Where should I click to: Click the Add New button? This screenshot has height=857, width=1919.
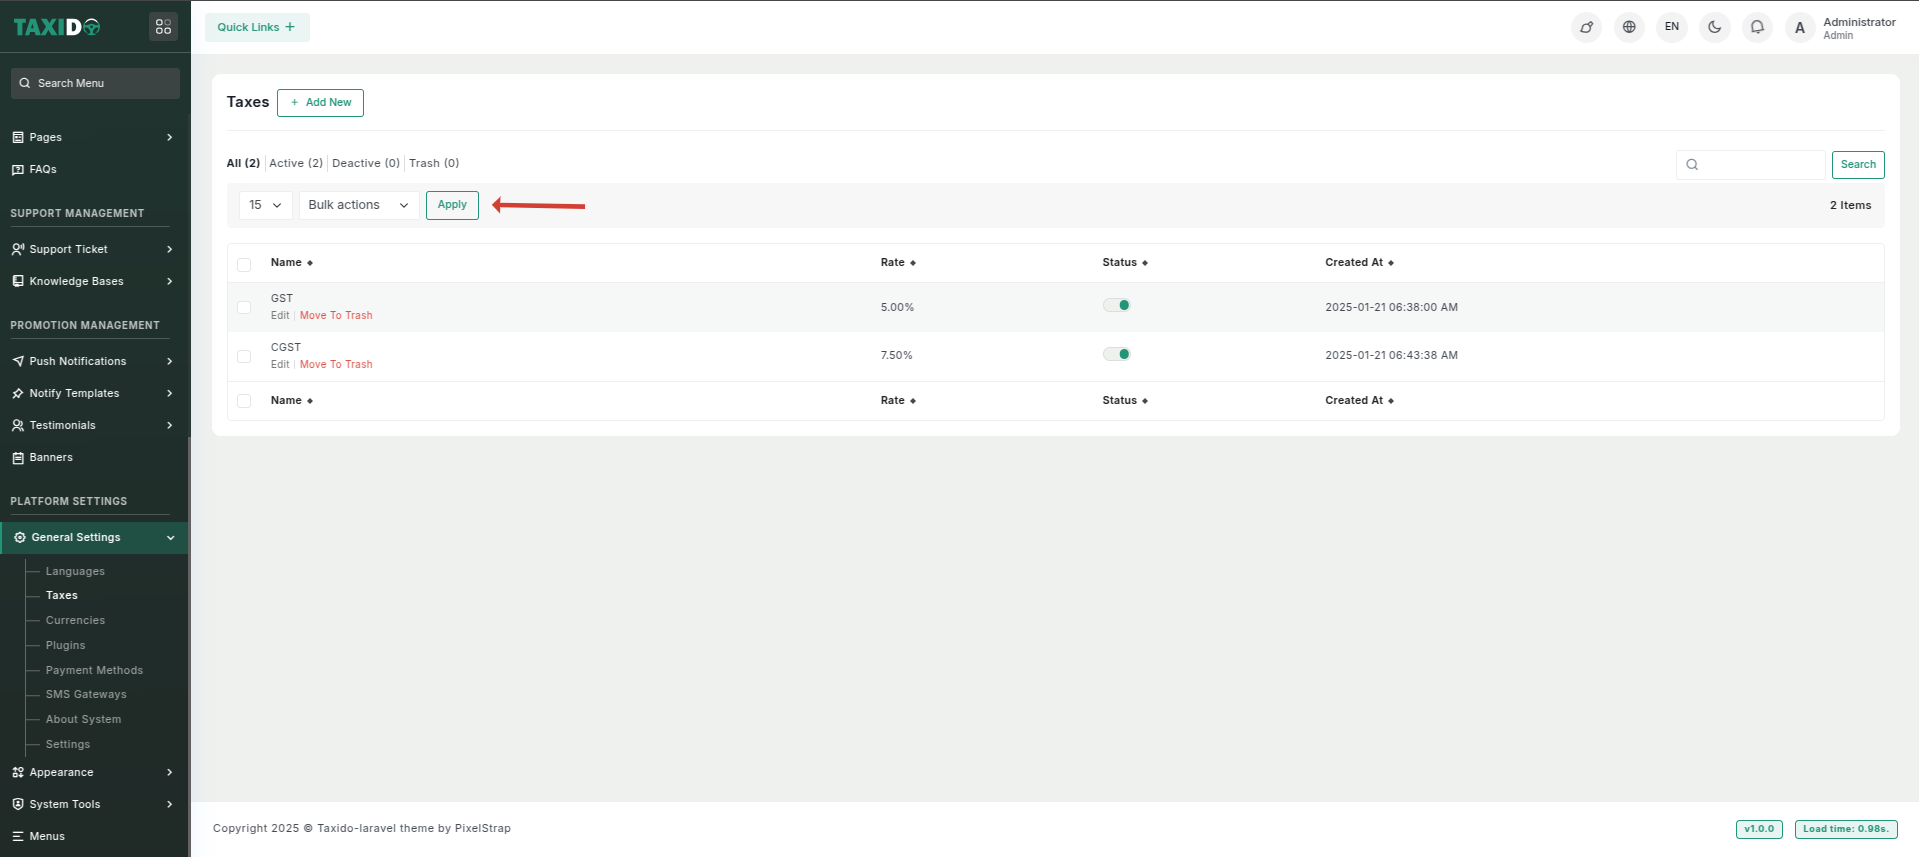[x=320, y=103]
